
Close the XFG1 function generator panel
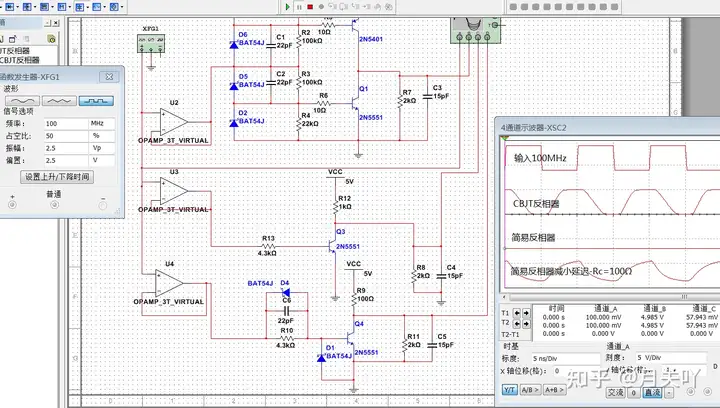click(x=109, y=77)
